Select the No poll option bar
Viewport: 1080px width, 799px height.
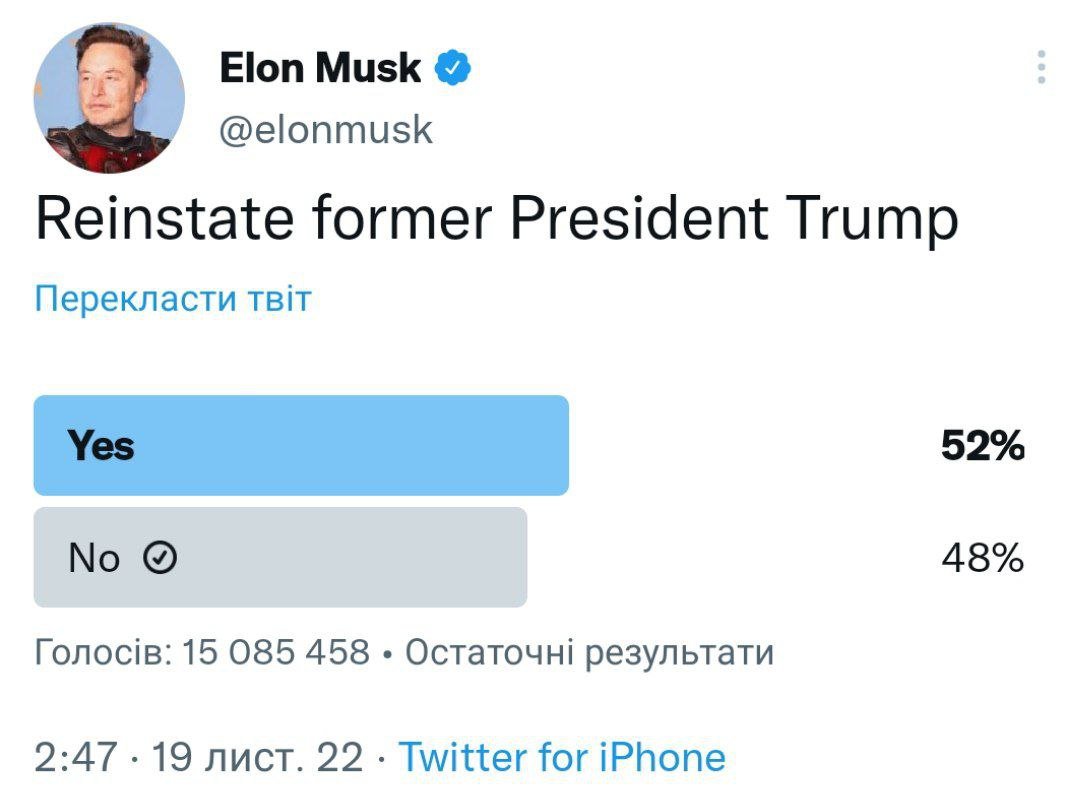point(280,557)
